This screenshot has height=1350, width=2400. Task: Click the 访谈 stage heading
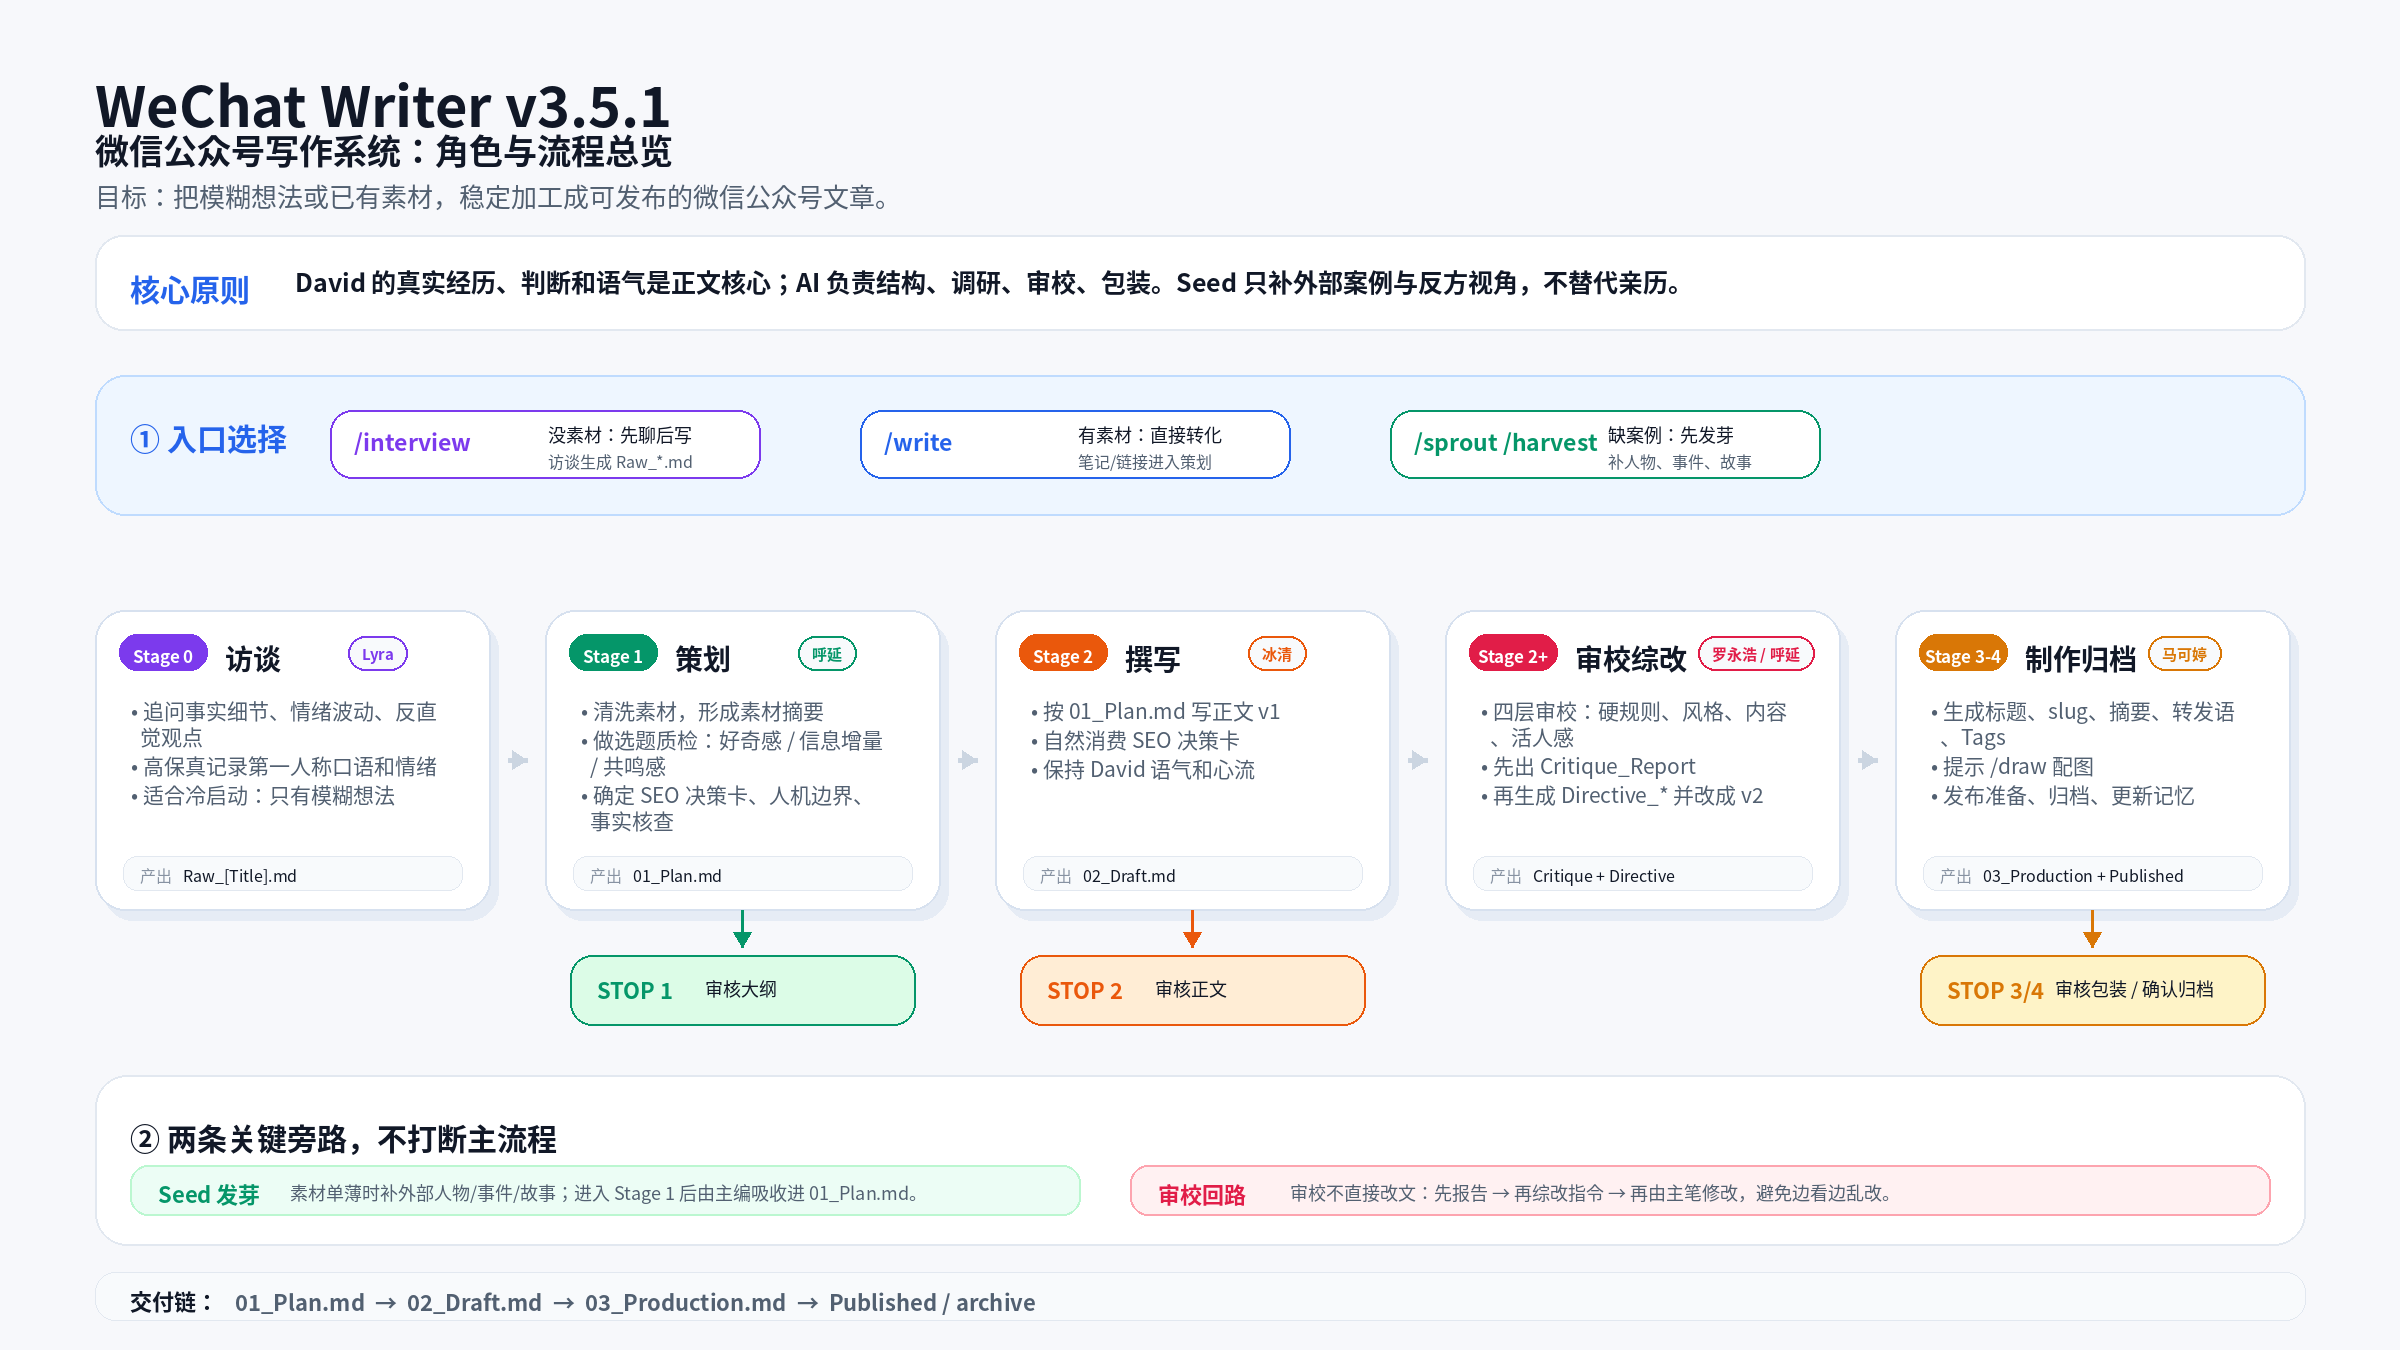point(253,658)
